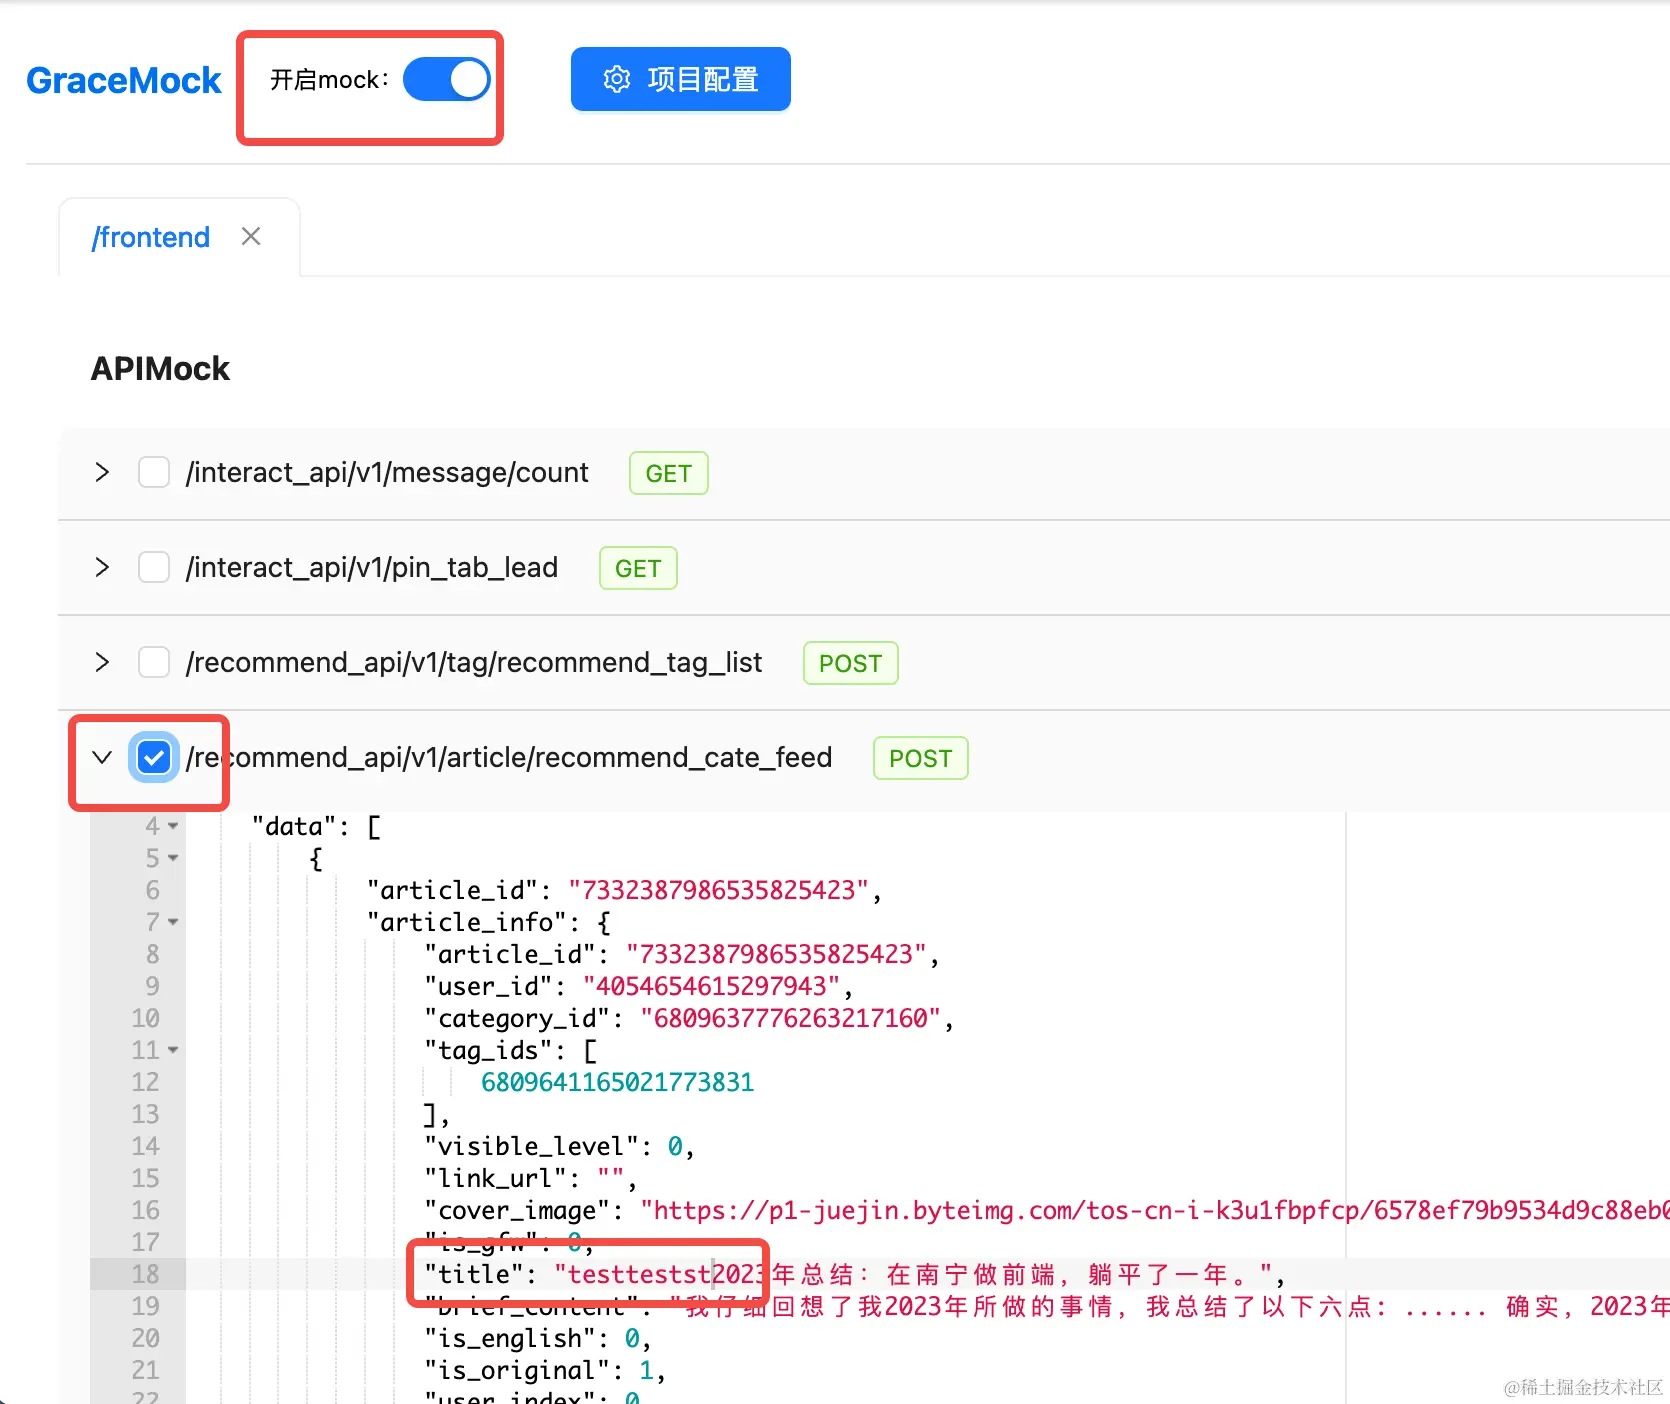Click the GET tag beside pin_tab_lead
Screen dimensions: 1670x1404
pos(638,568)
